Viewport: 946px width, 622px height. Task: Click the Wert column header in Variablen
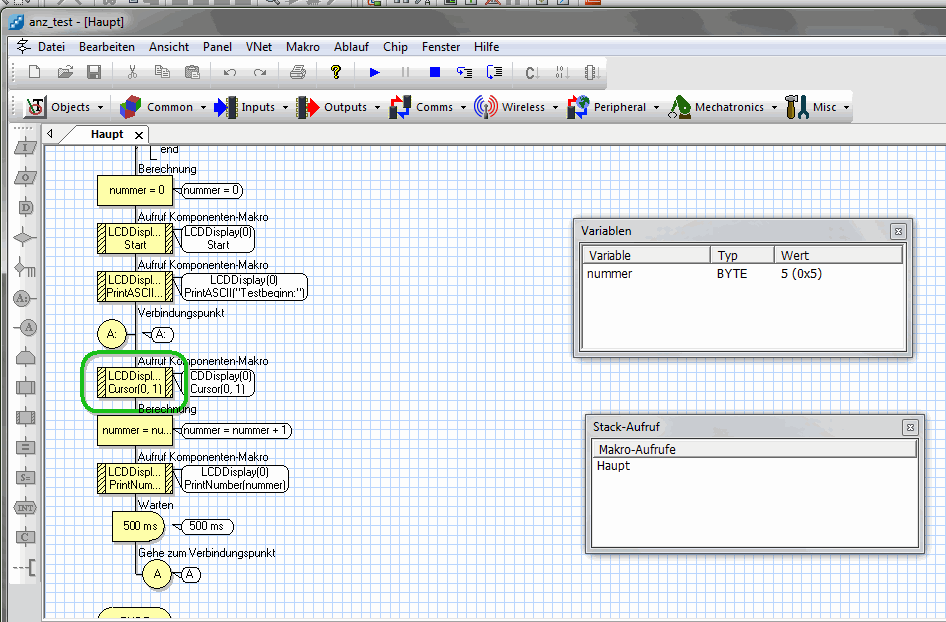click(x=837, y=255)
